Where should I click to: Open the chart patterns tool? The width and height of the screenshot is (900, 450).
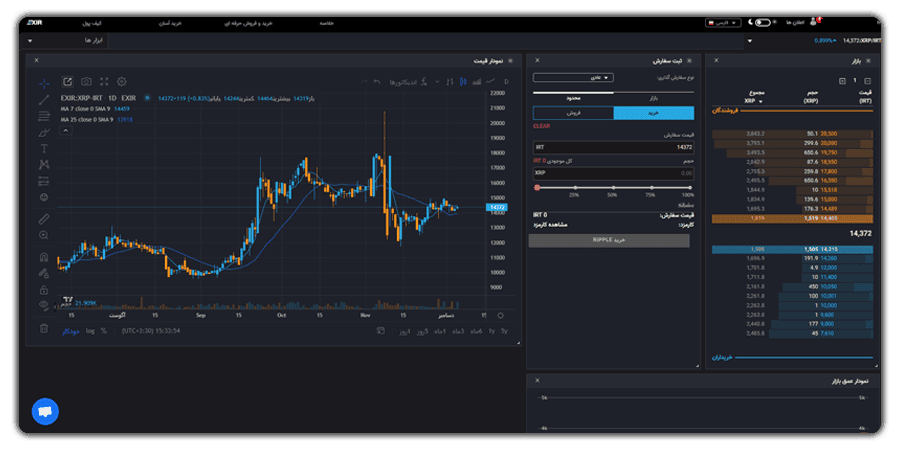click(44, 165)
